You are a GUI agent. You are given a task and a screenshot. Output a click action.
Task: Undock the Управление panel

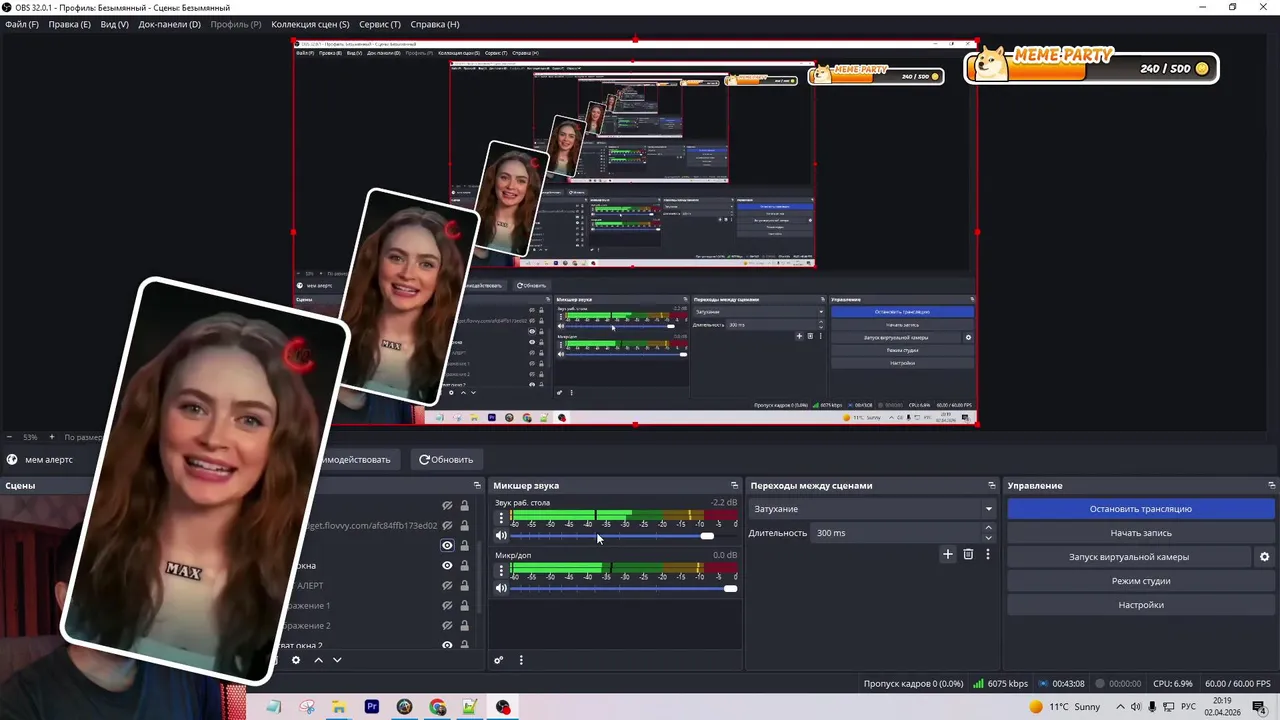1271,486
